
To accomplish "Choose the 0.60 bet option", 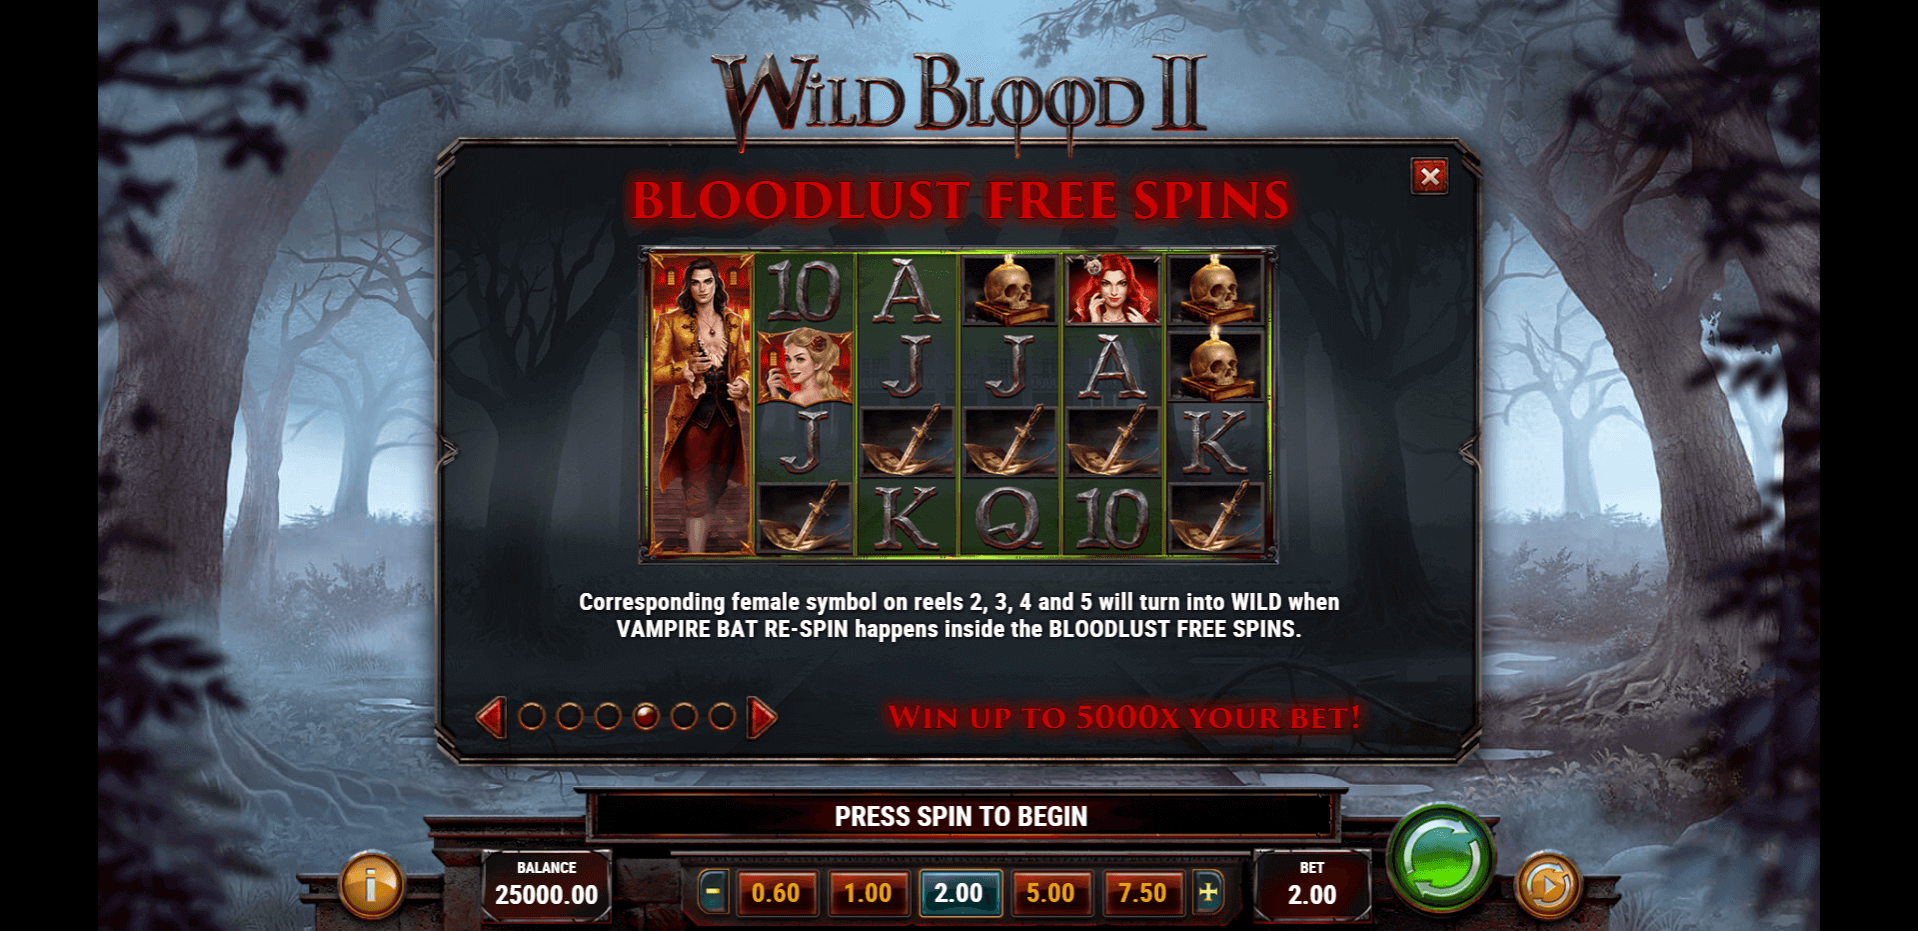I will [776, 893].
